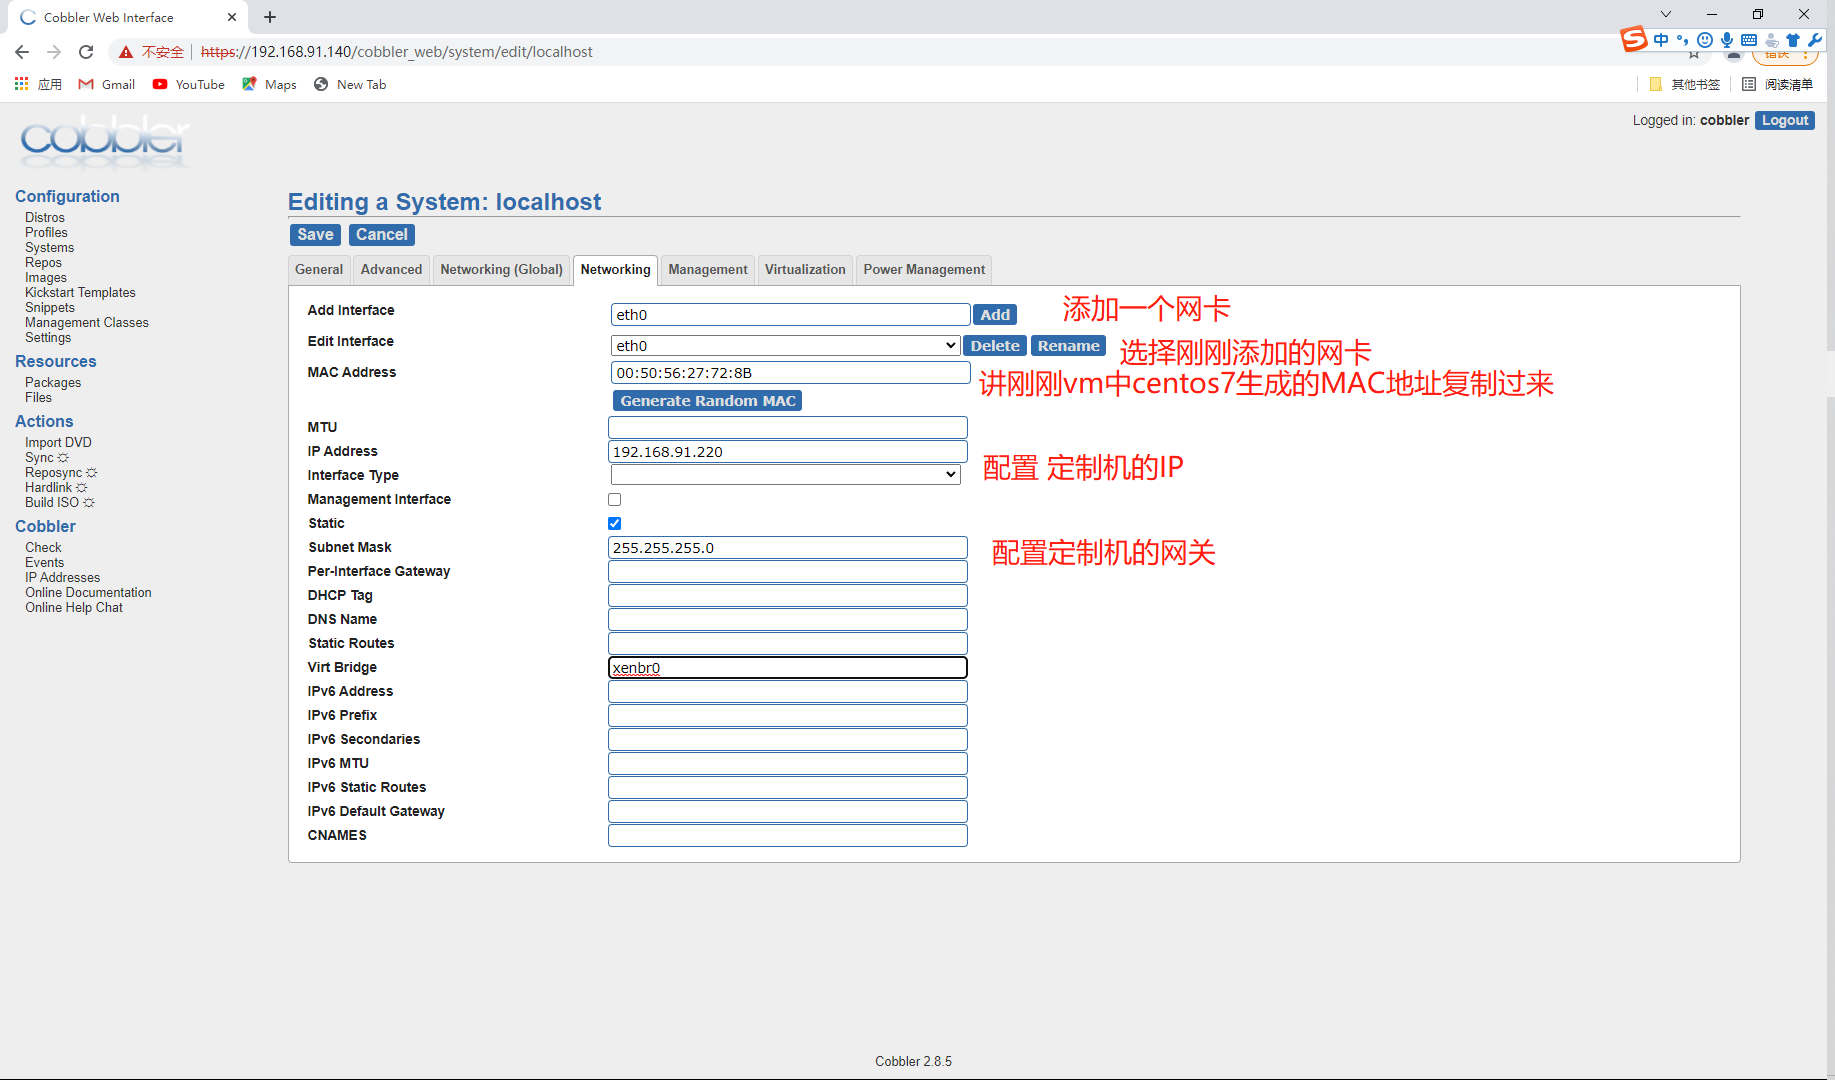This screenshot has height=1080, width=1835.
Task: Open Import DVD action
Action: click(58, 442)
